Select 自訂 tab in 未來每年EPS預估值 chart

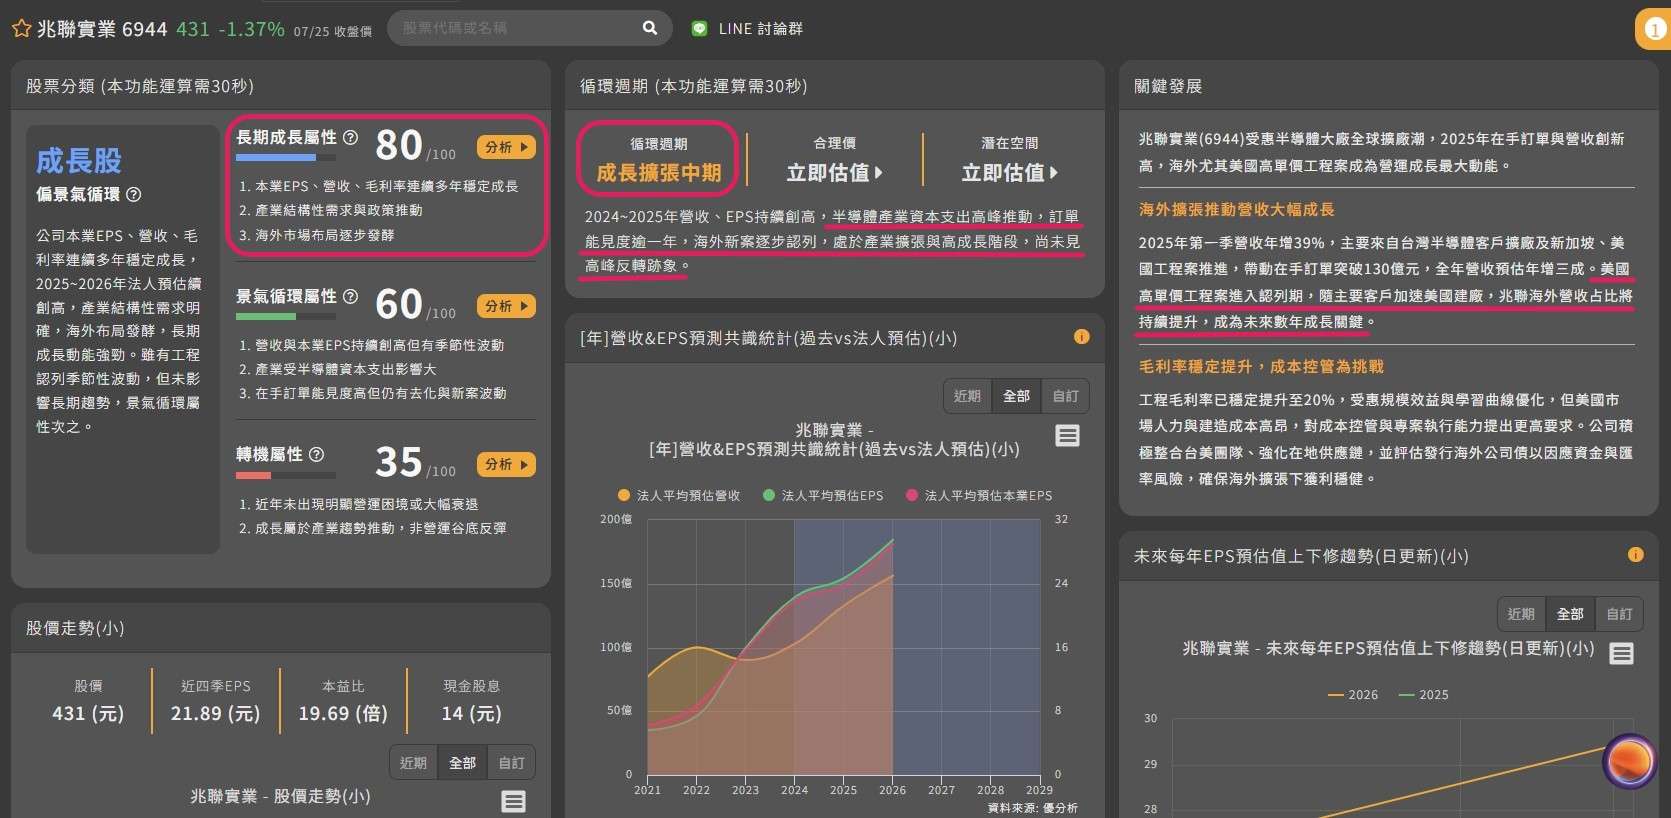[1619, 614]
